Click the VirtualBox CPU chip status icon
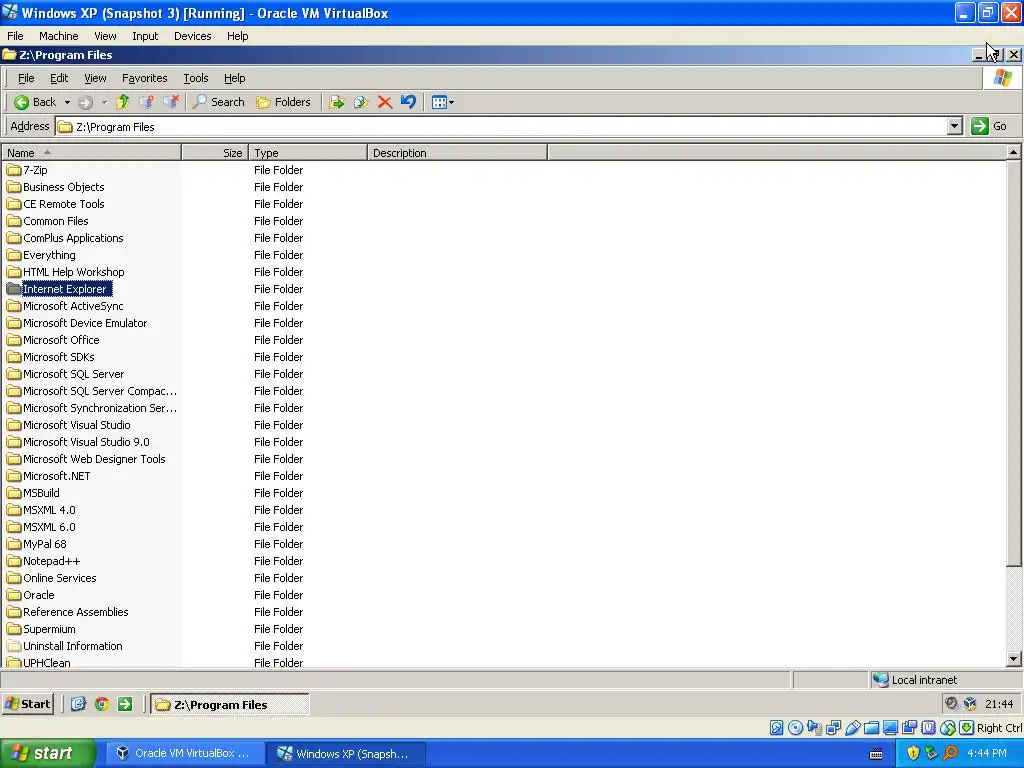The height and width of the screenshot is (768, 1024). [928, 728]
